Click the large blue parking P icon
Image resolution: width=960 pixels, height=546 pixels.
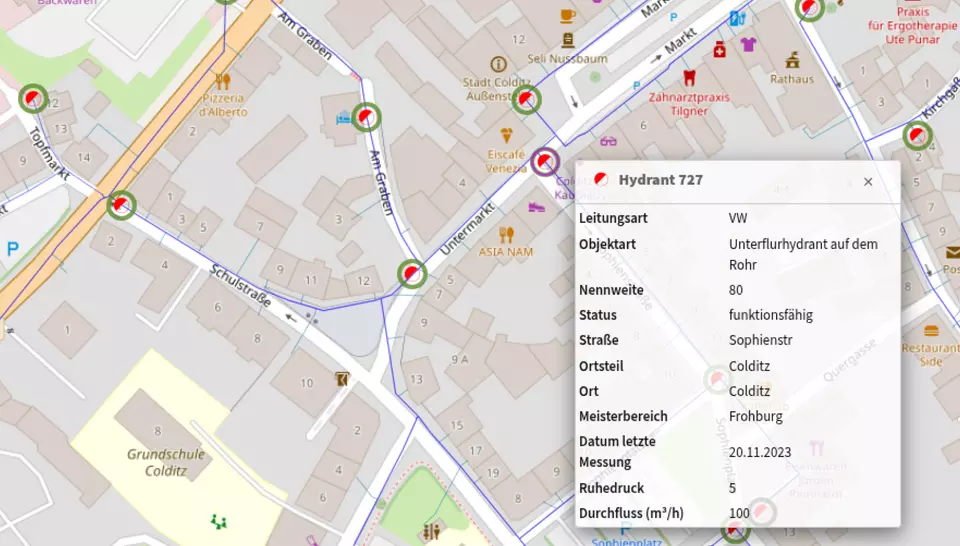pos(12,249)
